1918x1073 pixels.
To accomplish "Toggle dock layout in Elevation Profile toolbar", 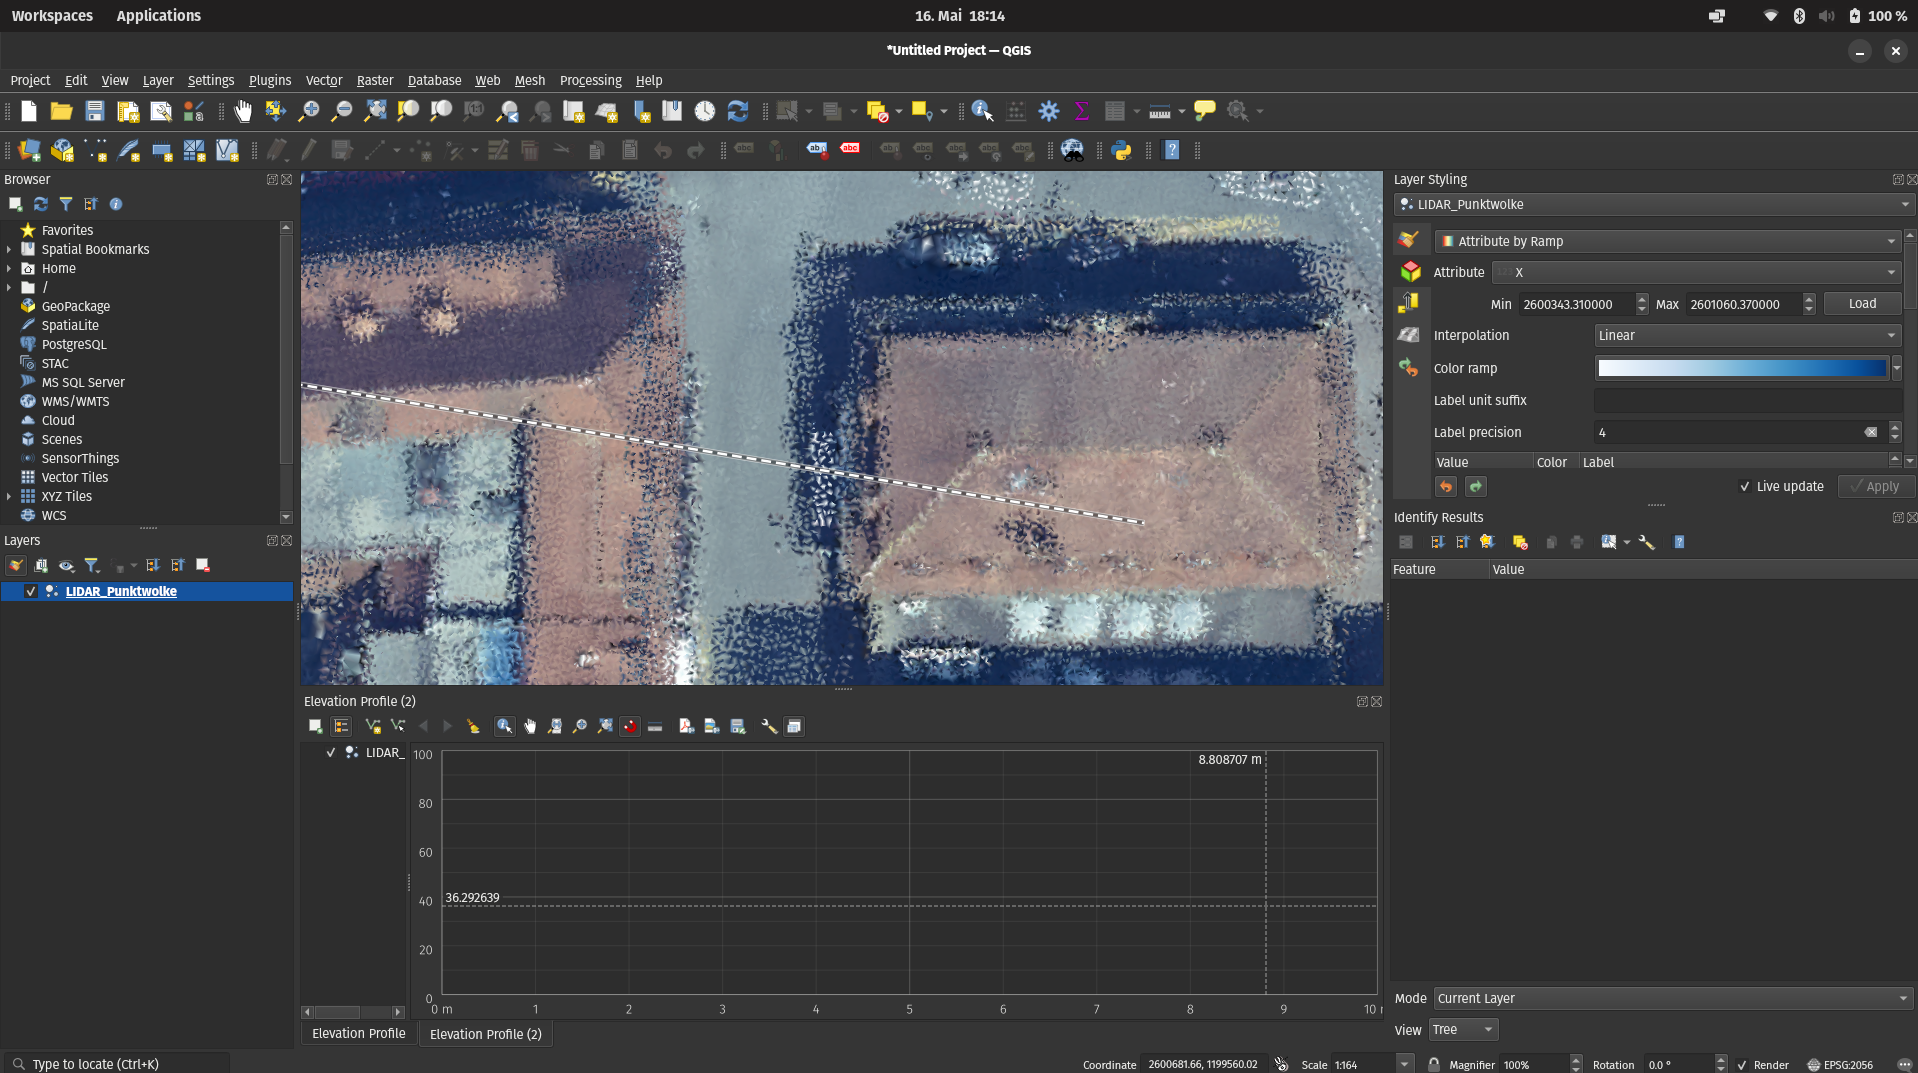I will click(794, 727).
